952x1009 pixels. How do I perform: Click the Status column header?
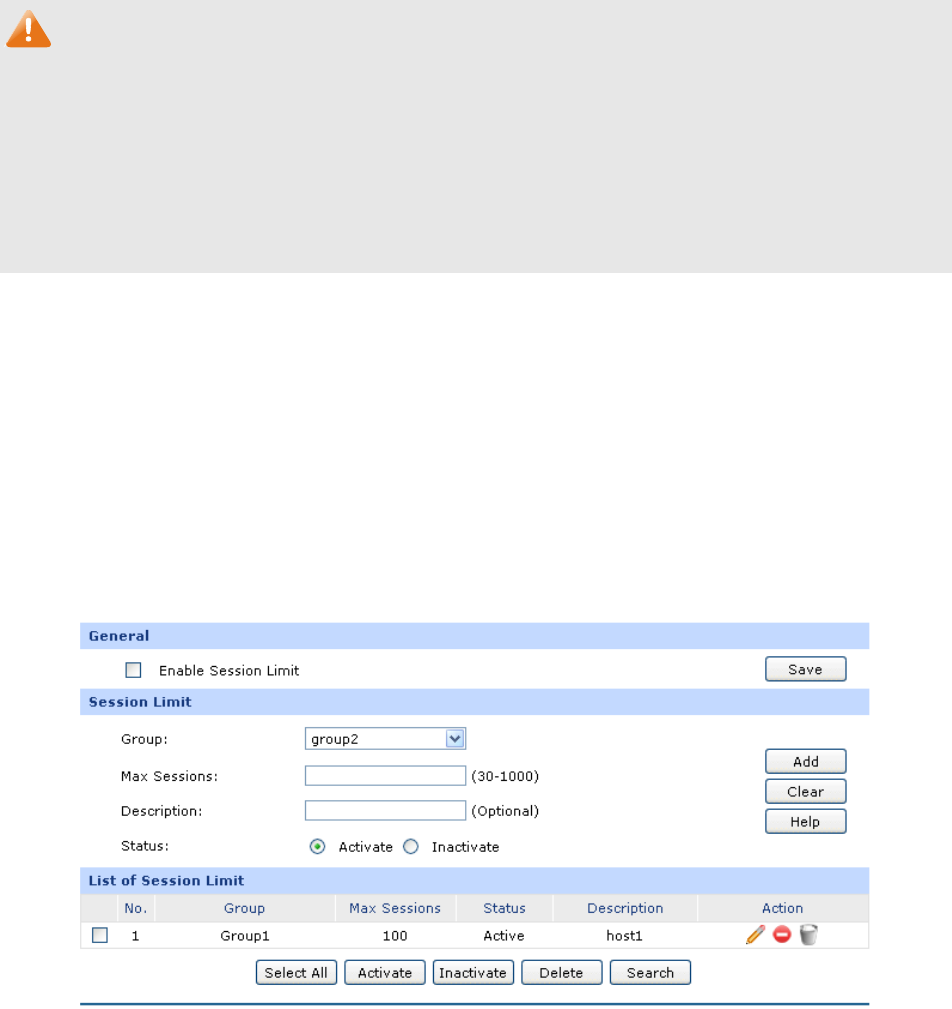click(504, 908)
